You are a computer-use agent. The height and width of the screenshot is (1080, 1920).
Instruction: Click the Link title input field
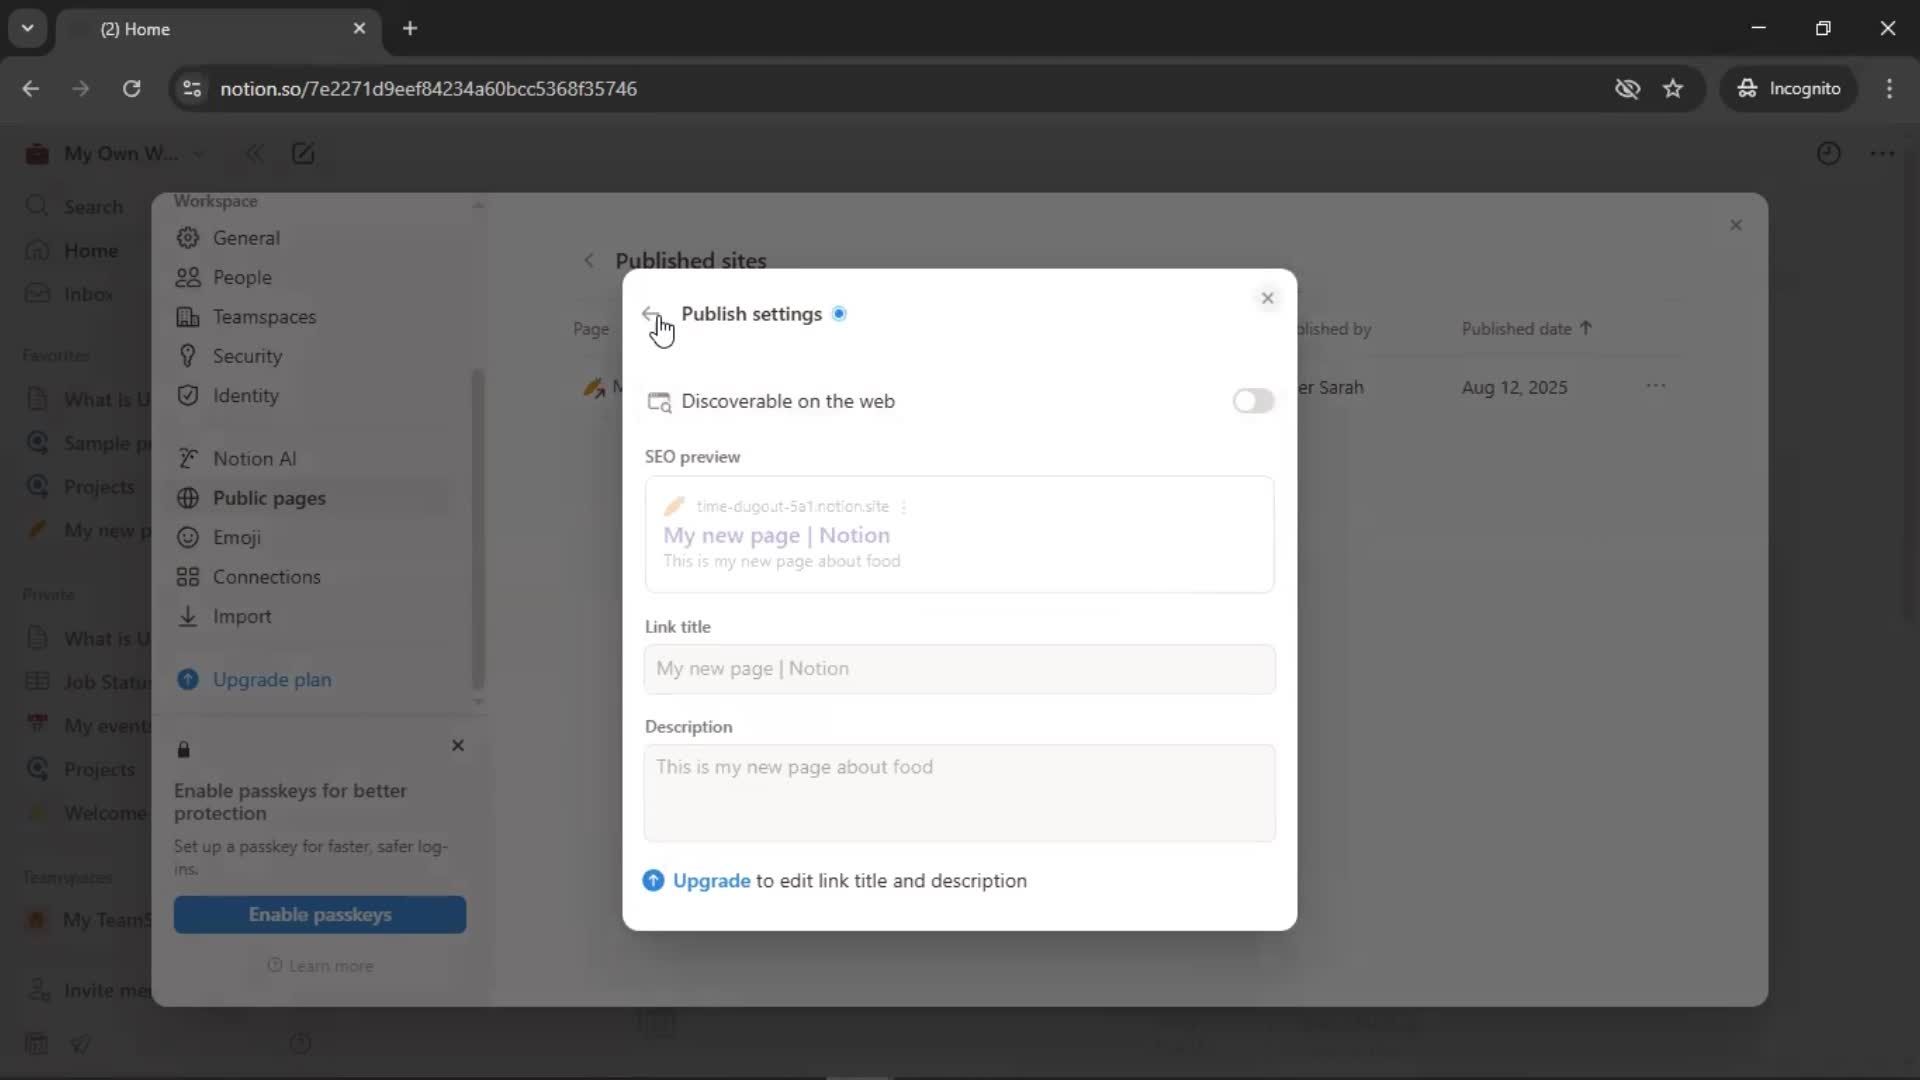959,669
